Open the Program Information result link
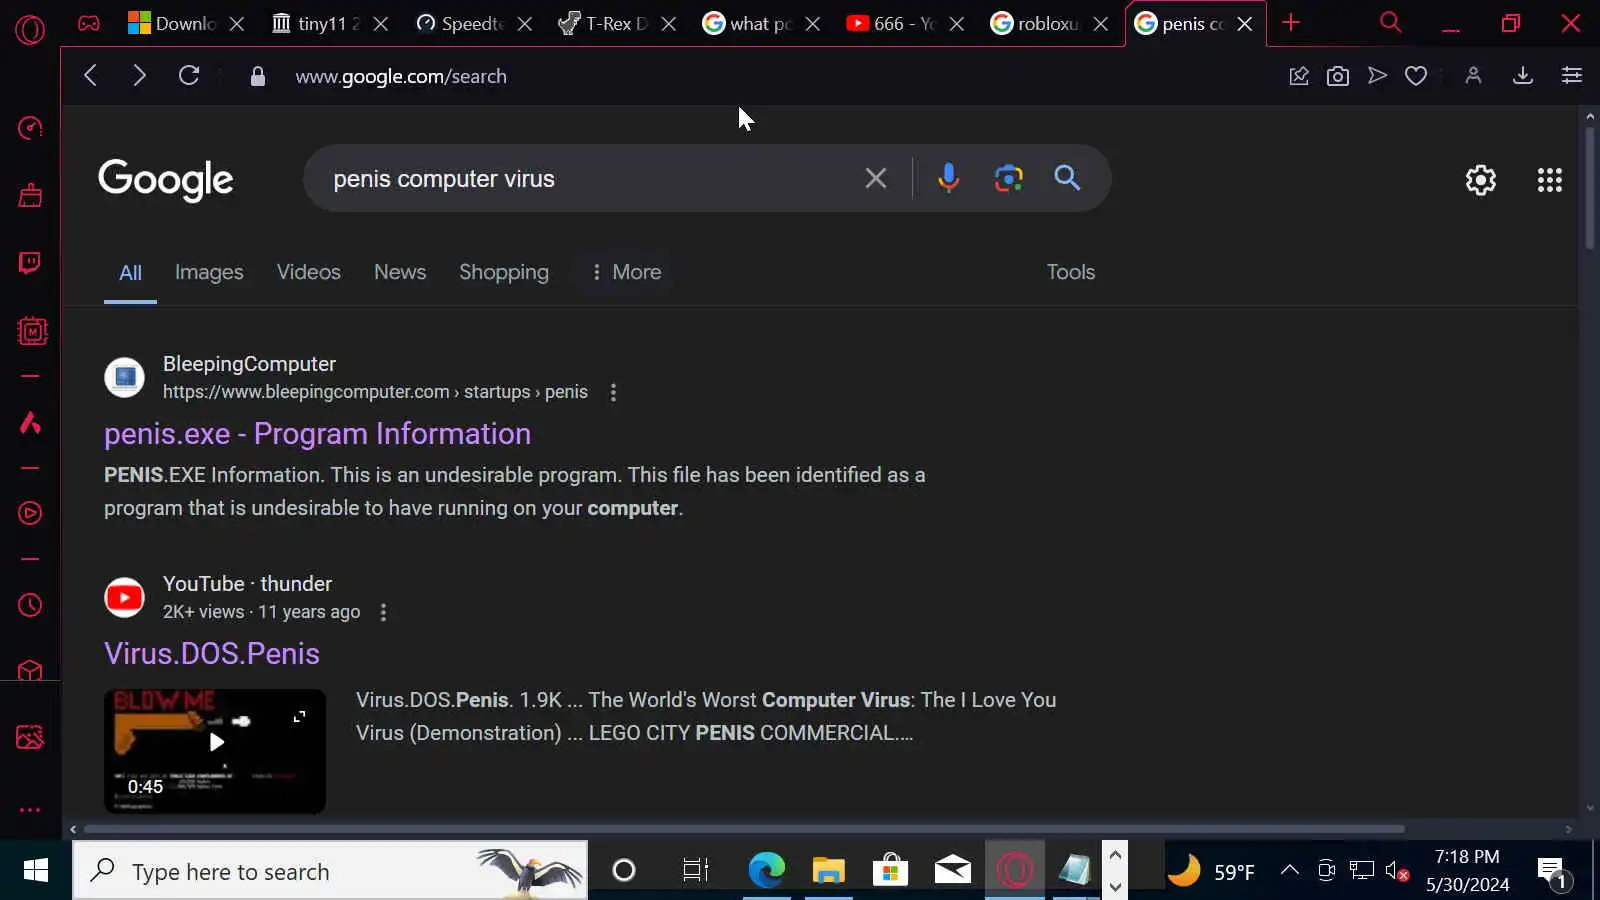The image size is (1600, 900). (x=317, y=434)
